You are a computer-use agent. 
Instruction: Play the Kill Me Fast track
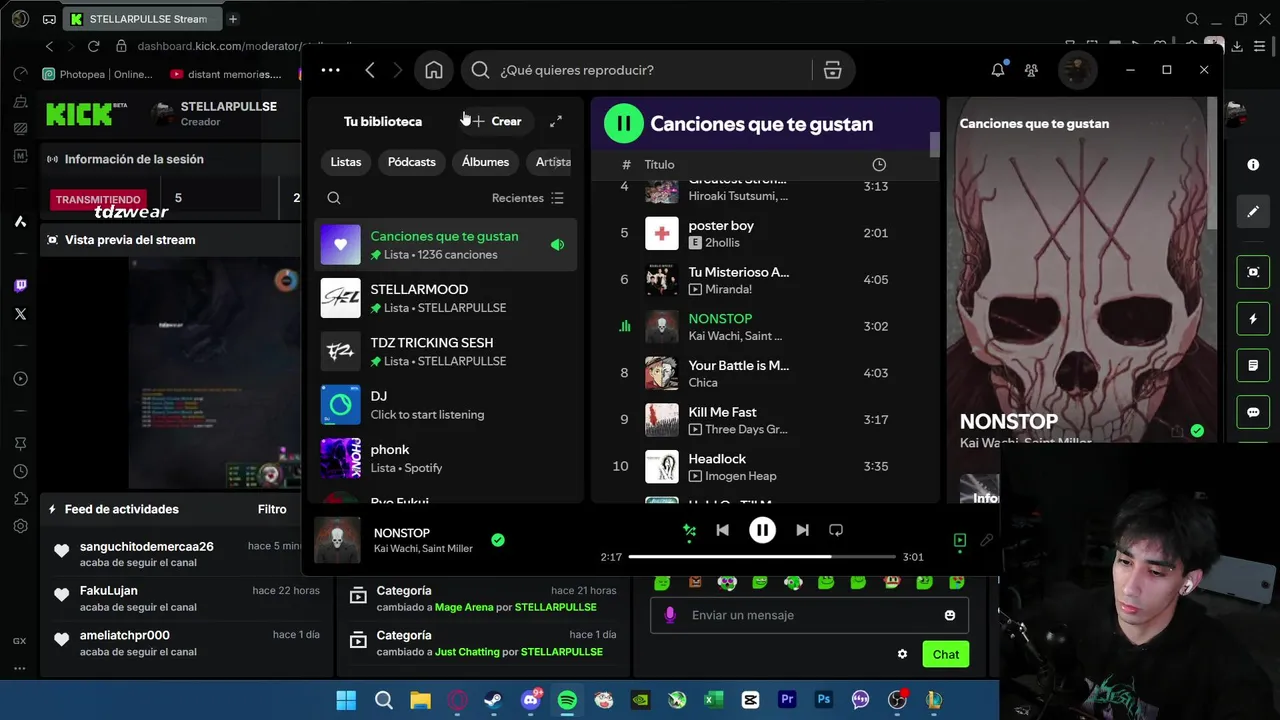pyautogui.click(x=765, y=420)
